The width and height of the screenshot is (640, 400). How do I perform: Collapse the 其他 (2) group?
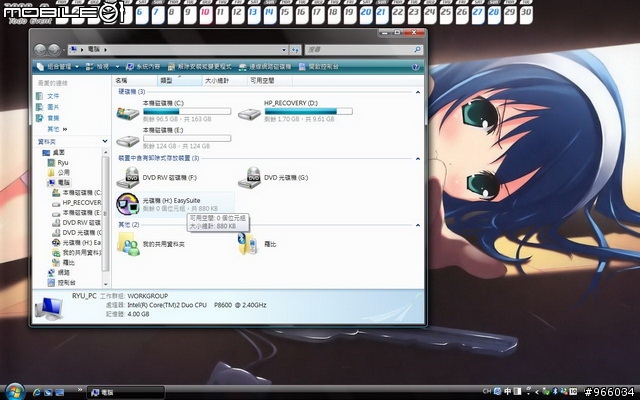tap(418, 225)
